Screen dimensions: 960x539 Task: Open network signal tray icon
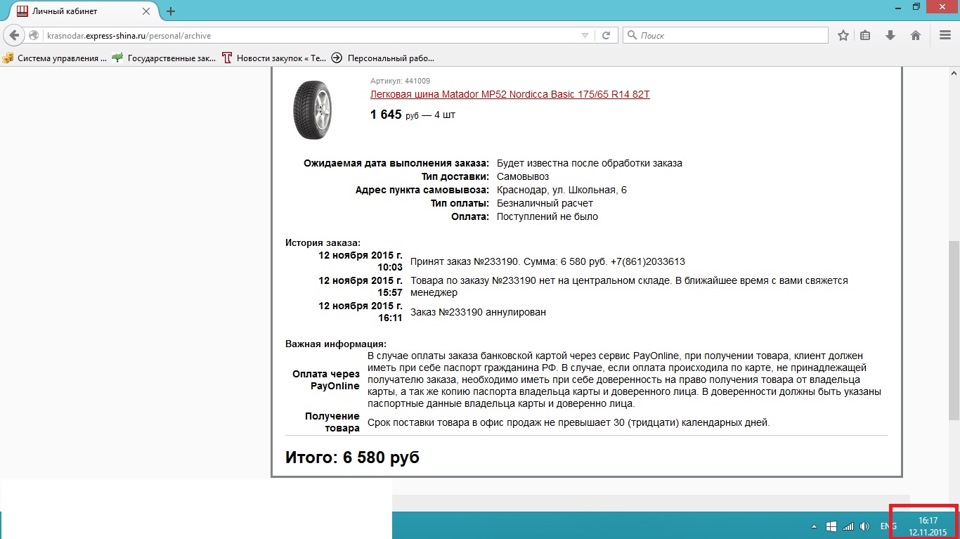click(848, 526)
